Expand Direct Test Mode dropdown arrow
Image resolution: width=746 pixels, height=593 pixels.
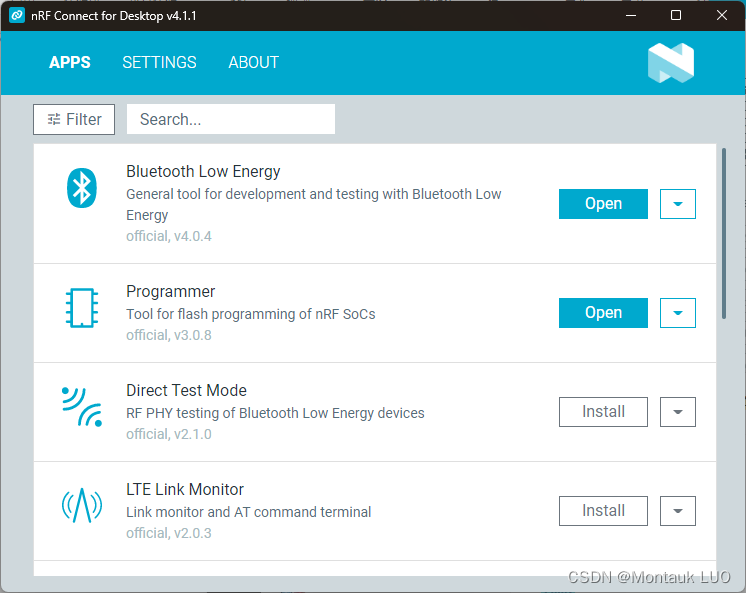[677, 412]
